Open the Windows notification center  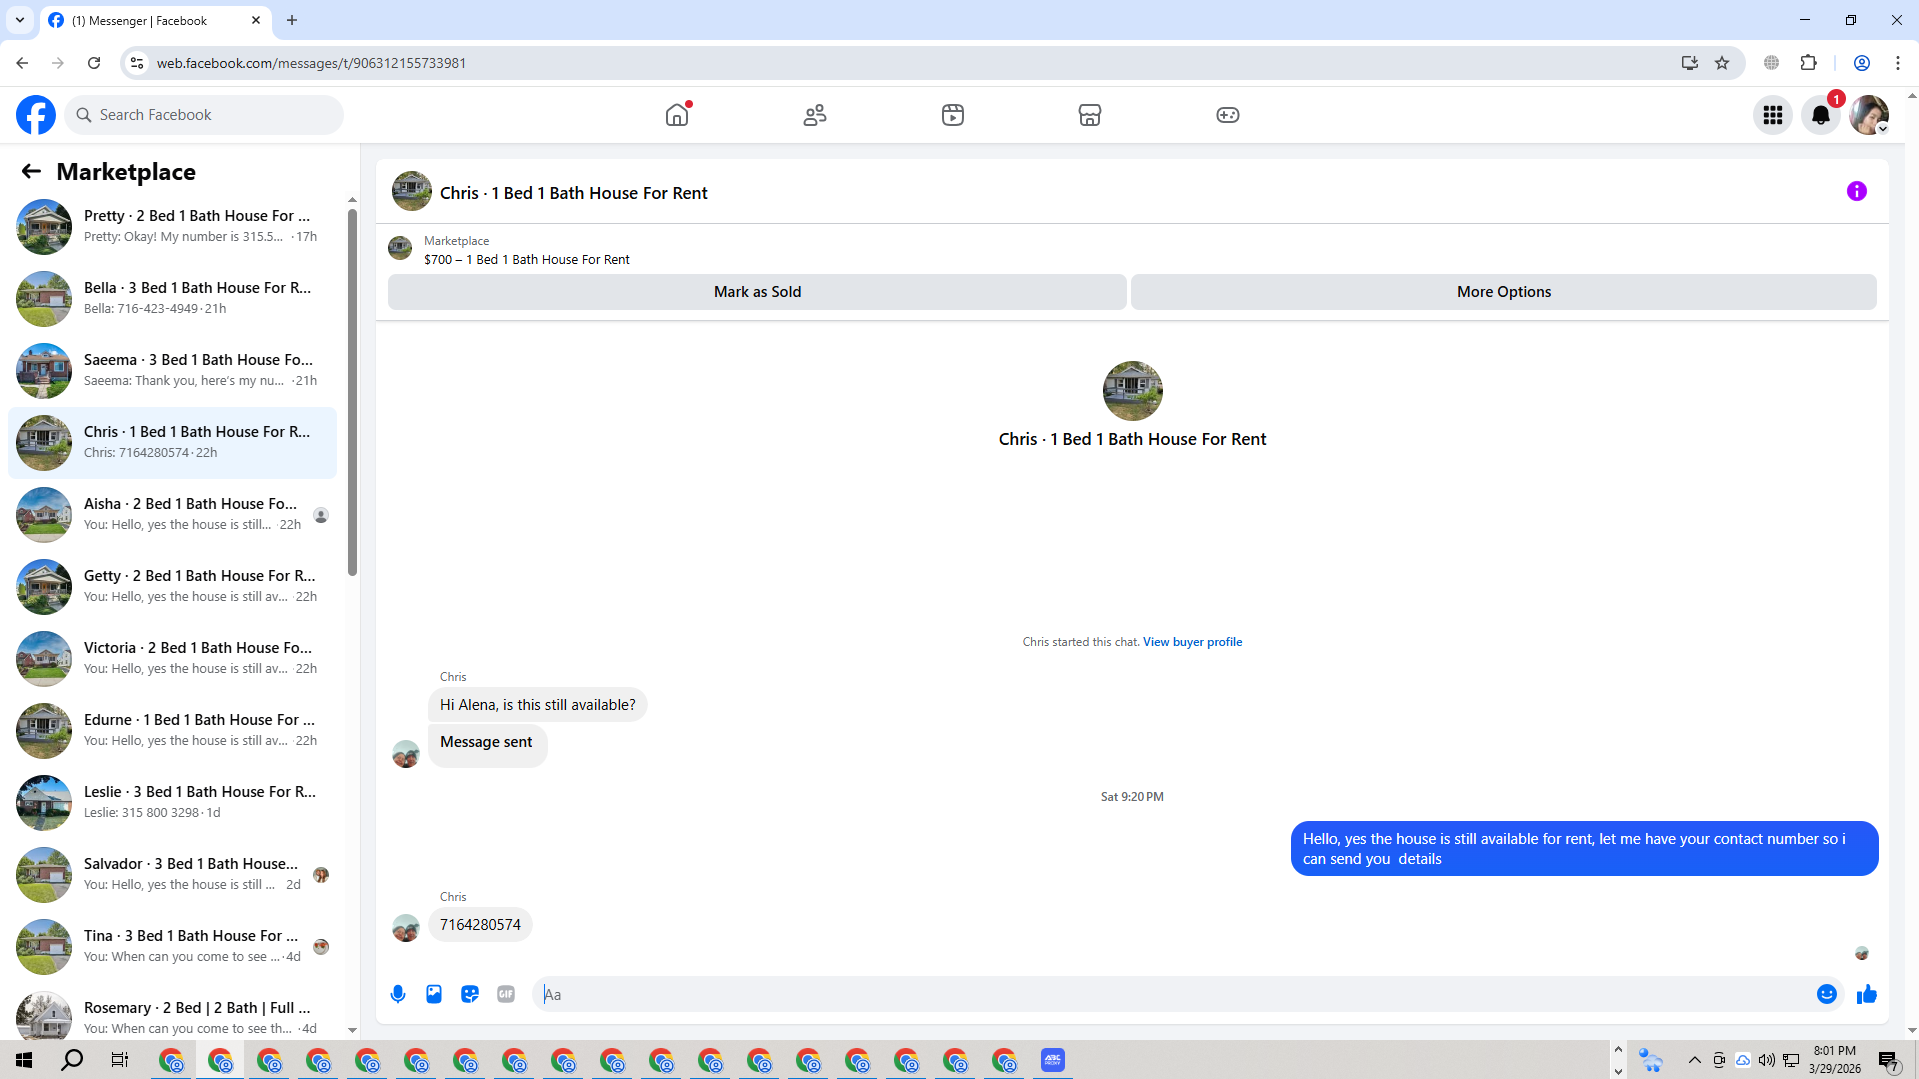coord(1889,1060)
